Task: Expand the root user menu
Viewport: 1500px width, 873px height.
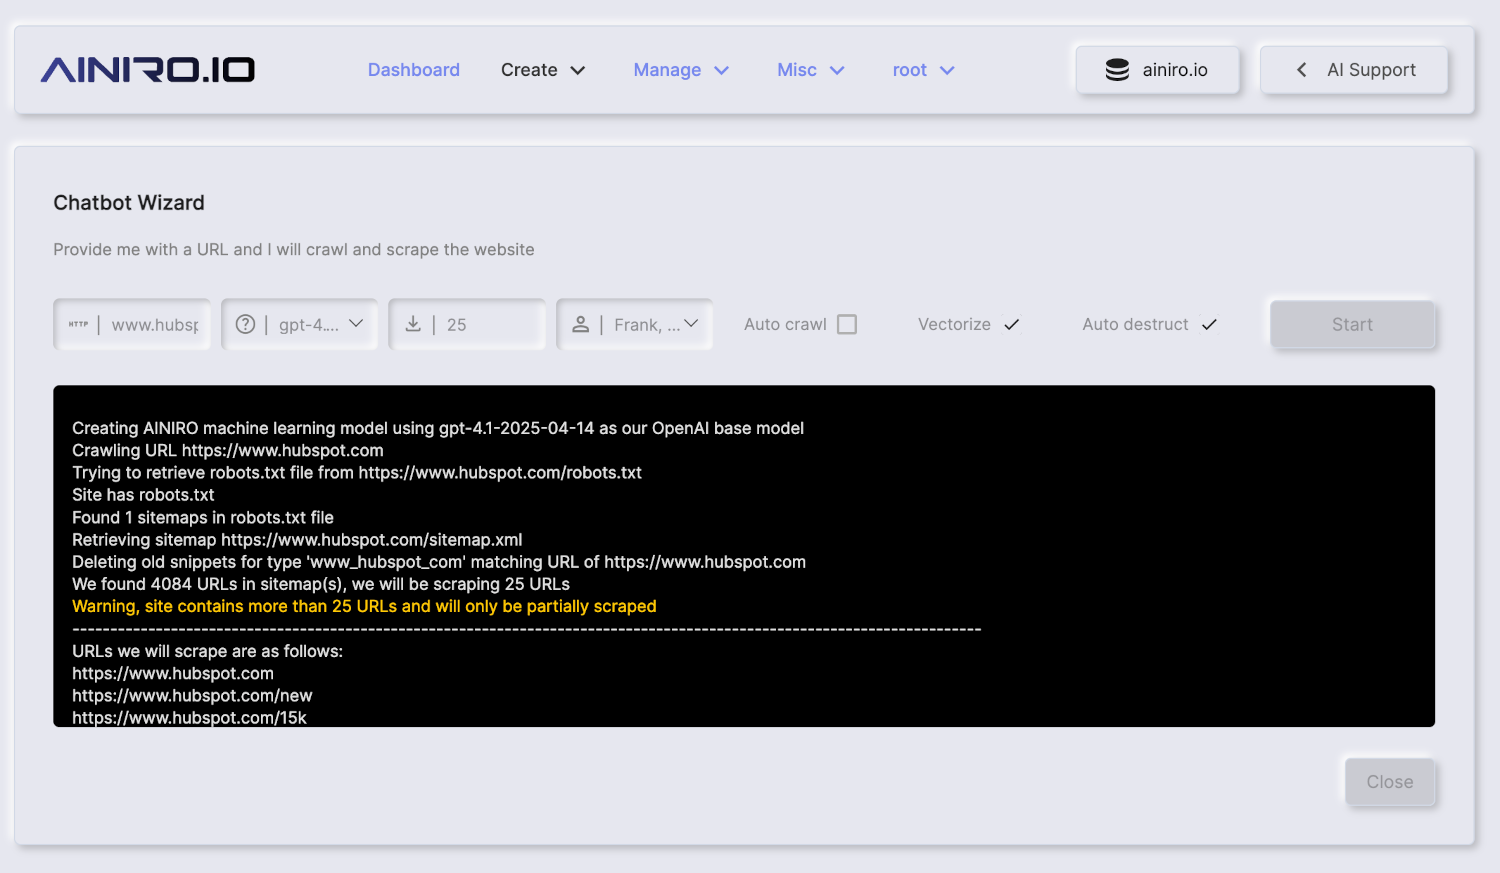Action: (924, 70)
